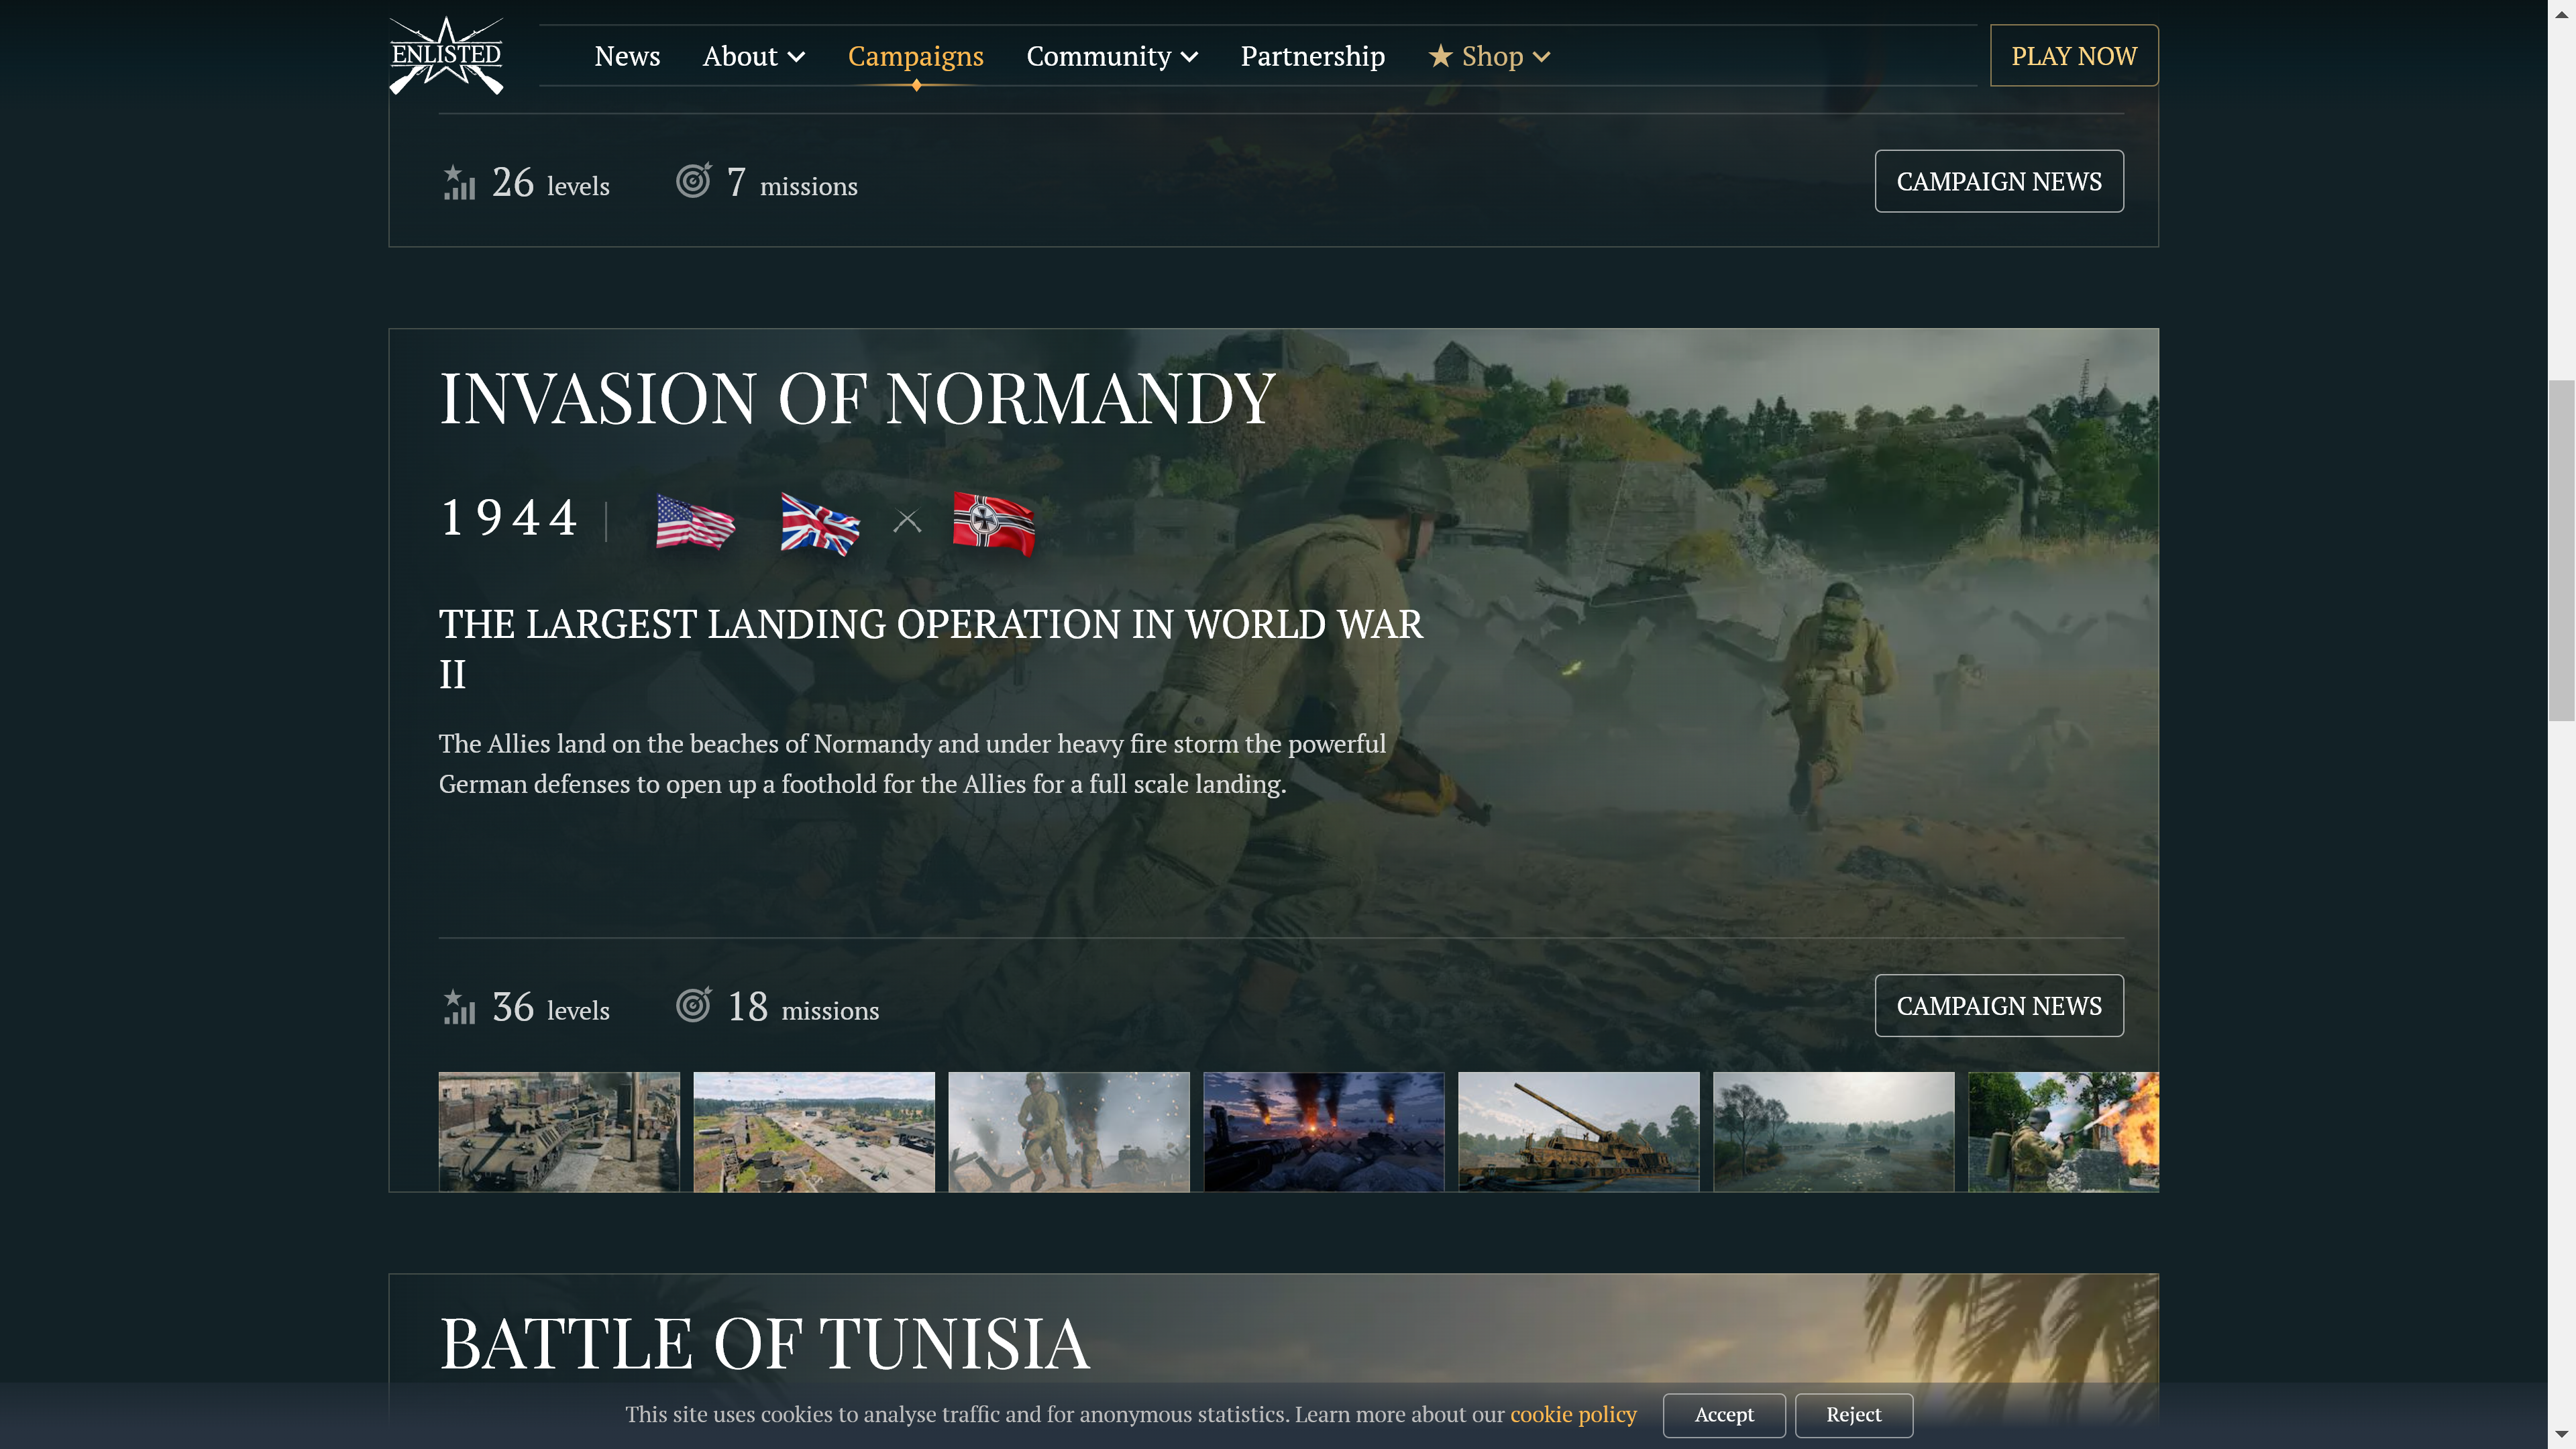Click the '18 missions' text
The width and height of the screenshot is (2576, 1449).
tap(802, 1007)
